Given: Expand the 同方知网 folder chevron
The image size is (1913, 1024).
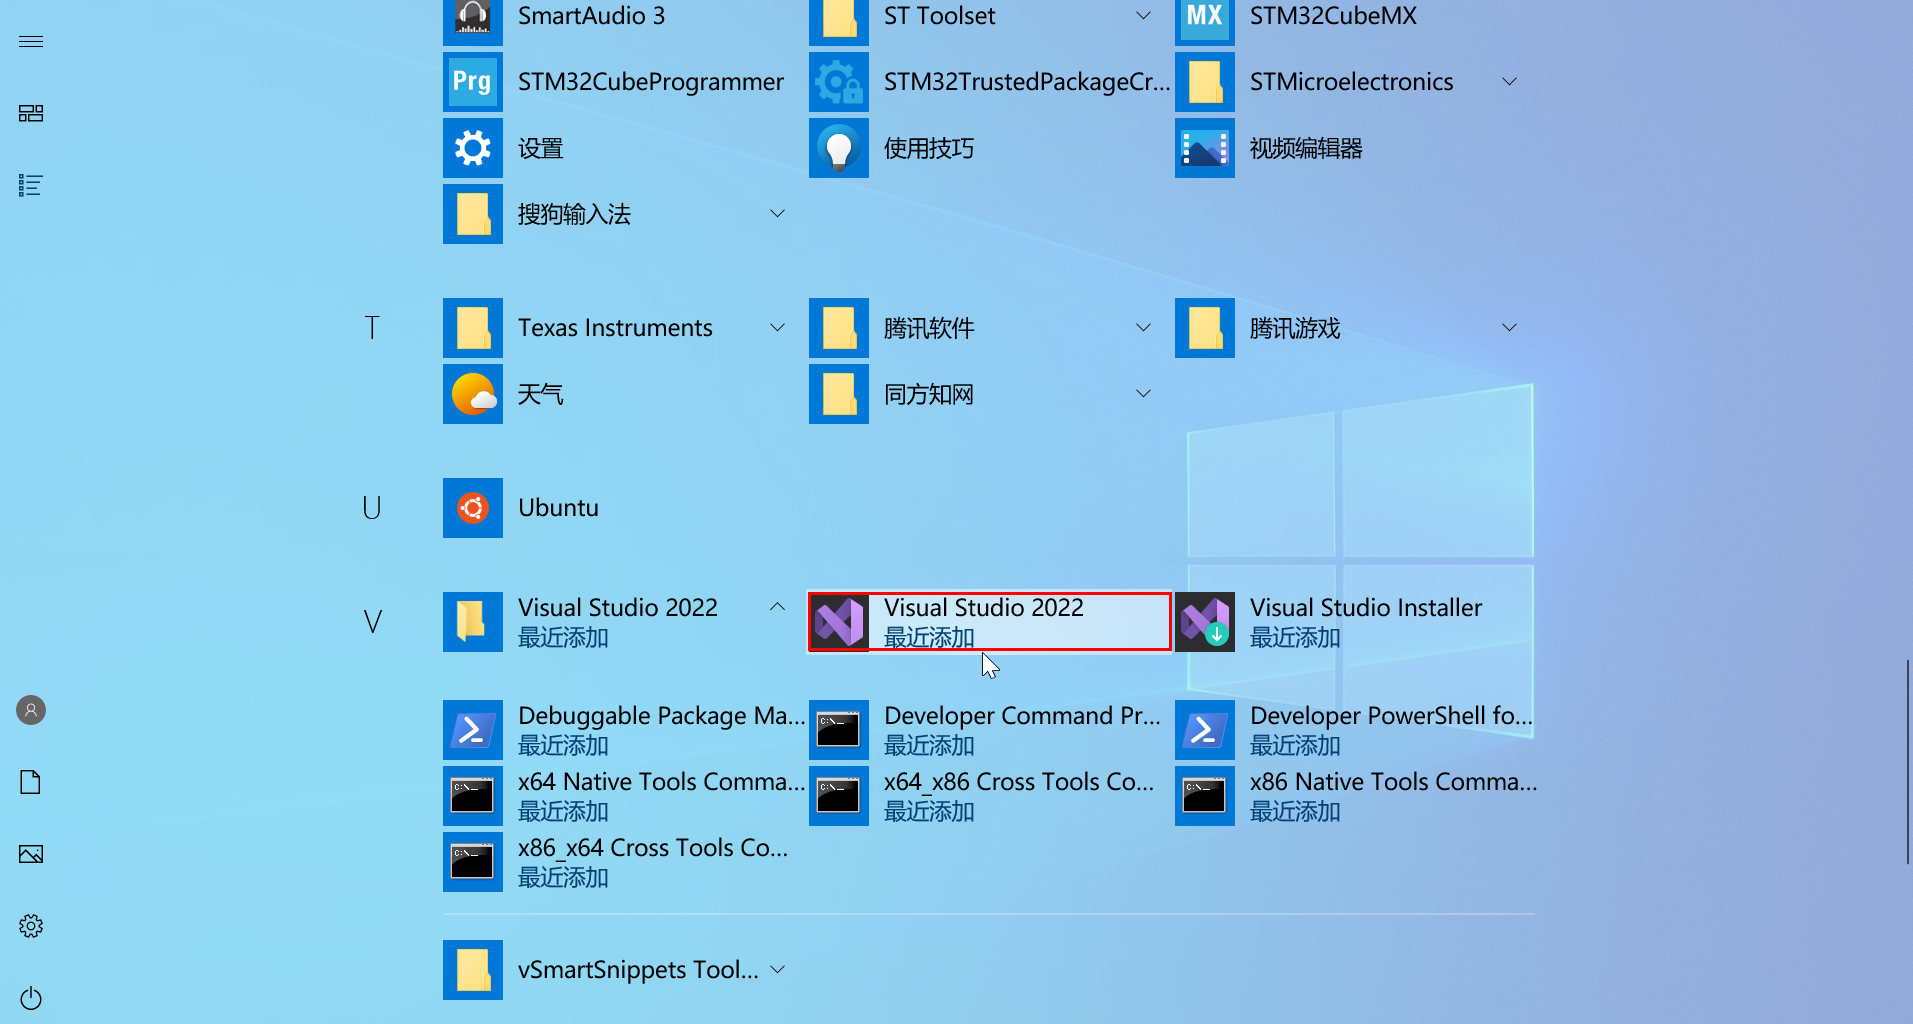Looking at the screenshot, I should (x=1143, y=394).
